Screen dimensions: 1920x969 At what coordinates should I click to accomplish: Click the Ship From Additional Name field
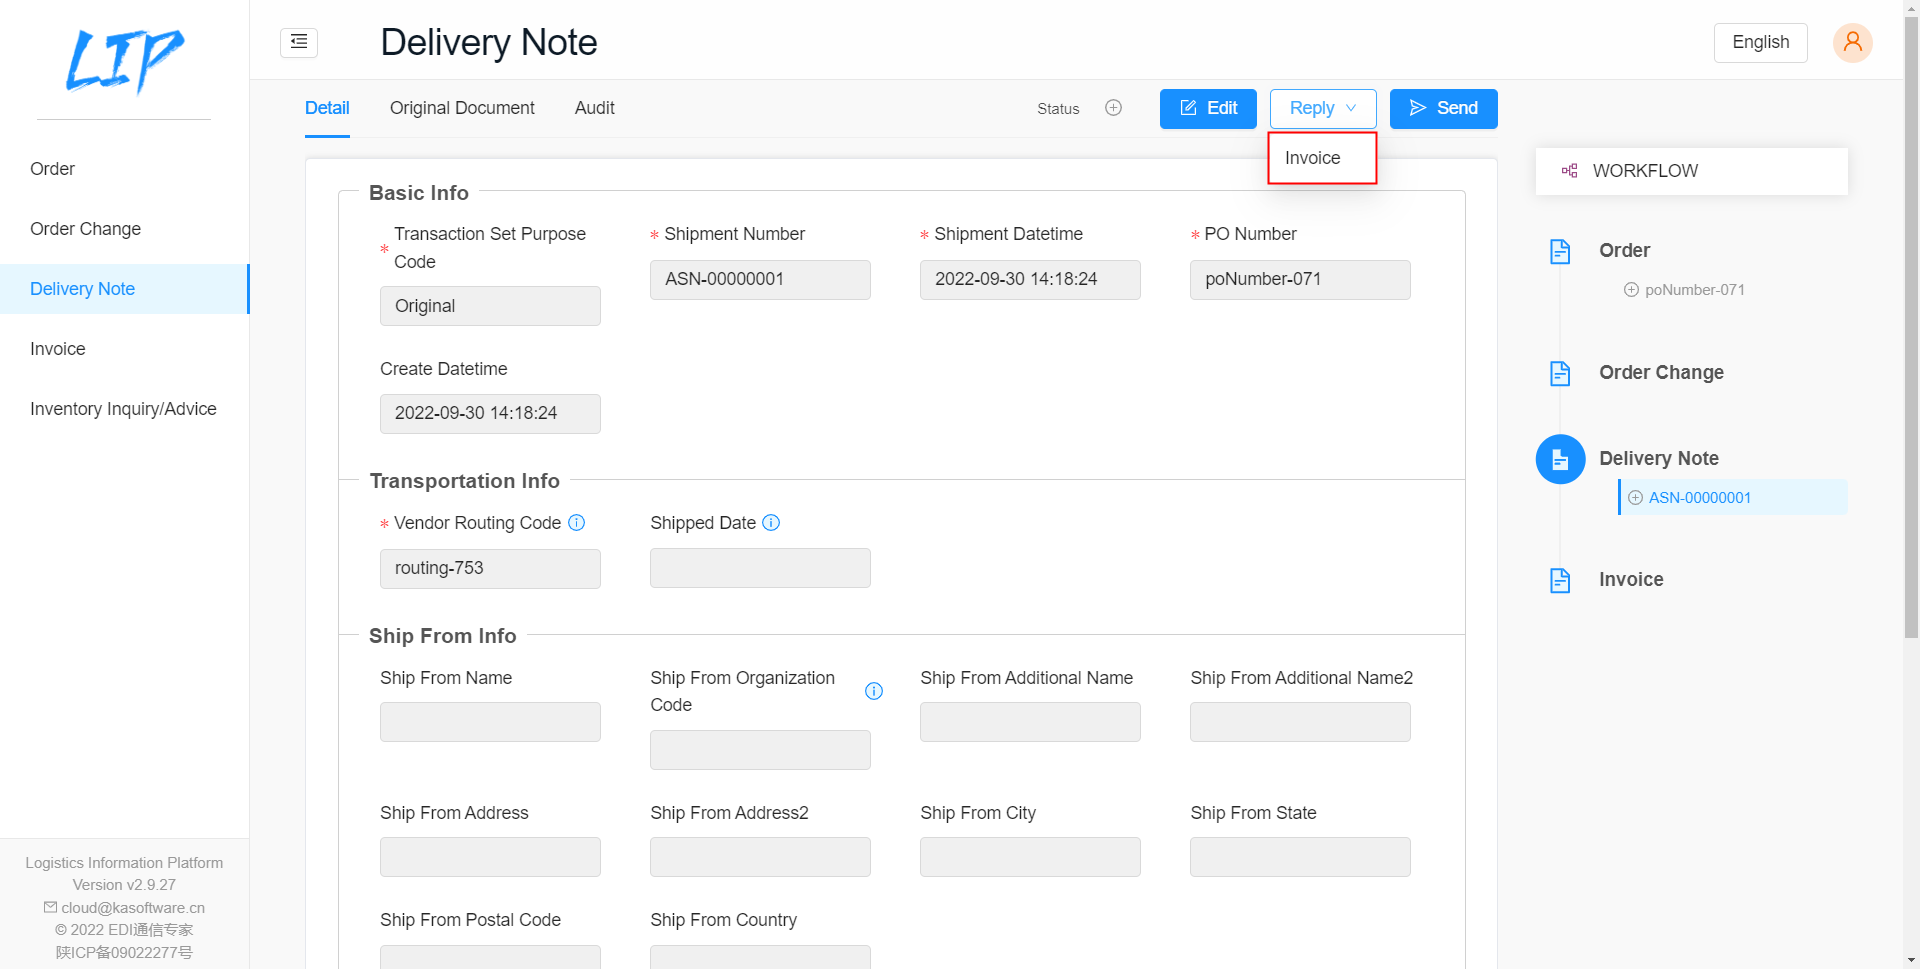coord(1030,722)
